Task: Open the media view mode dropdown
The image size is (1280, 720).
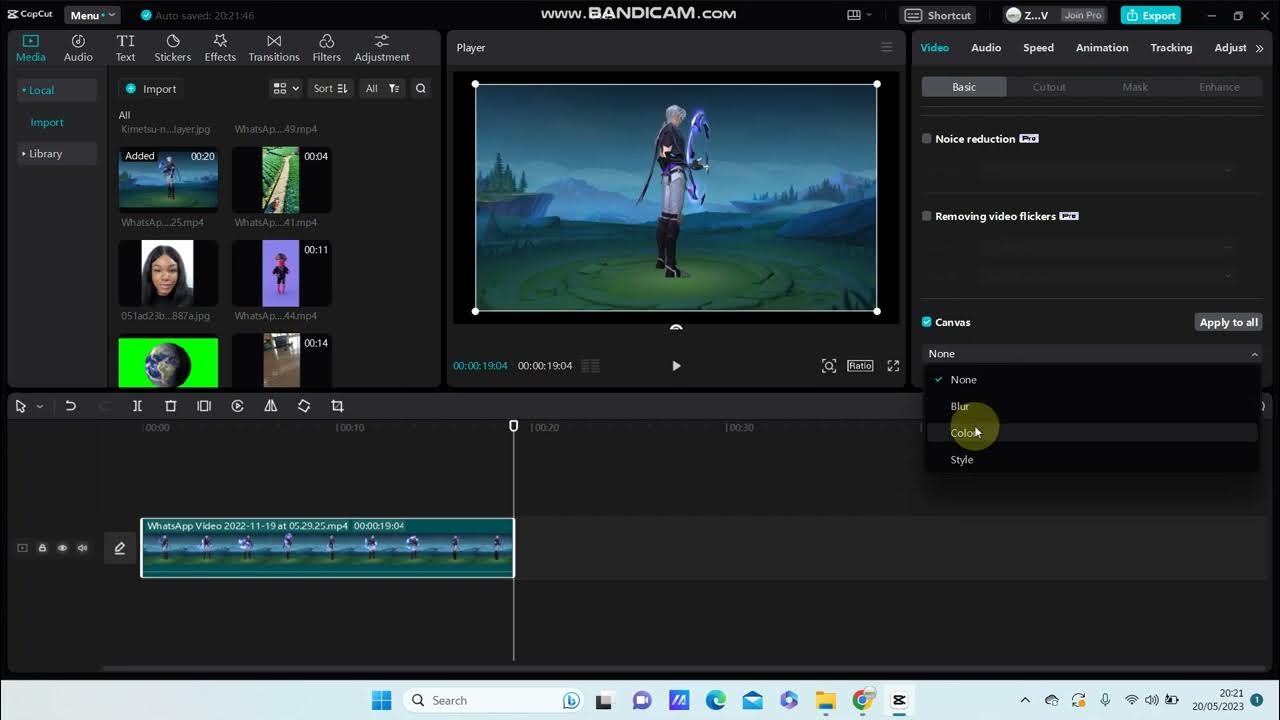Action: (286, 88)
